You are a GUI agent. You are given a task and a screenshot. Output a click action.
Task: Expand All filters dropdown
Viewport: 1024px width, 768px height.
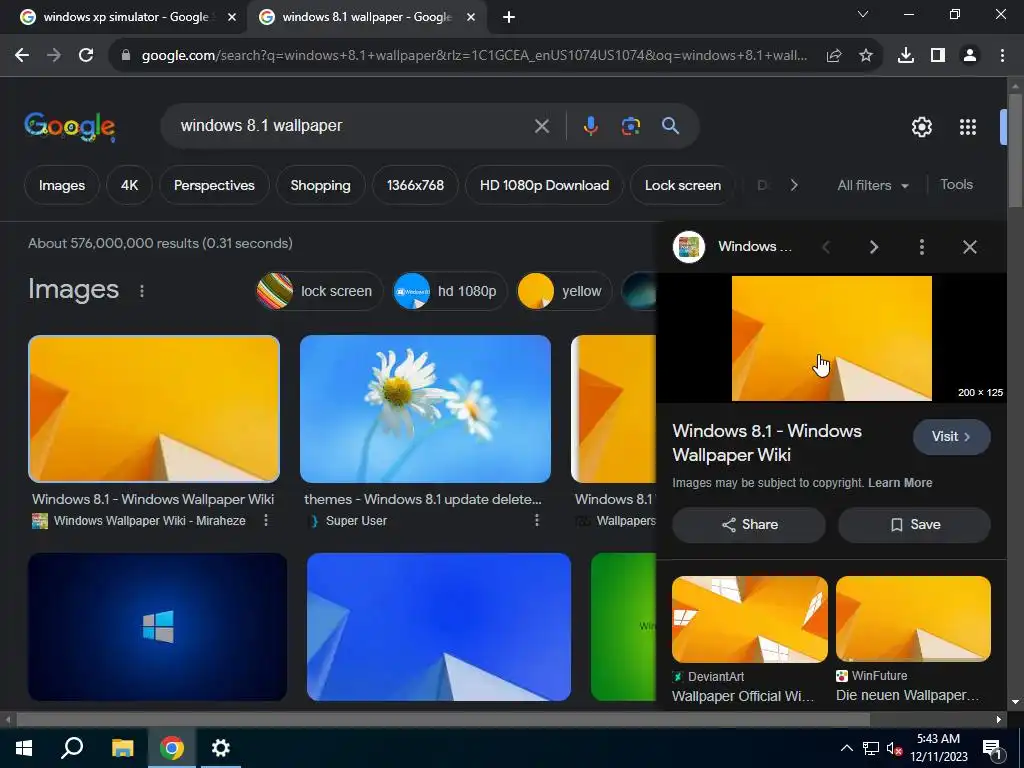pyautogui.click(x=873, y=185)
